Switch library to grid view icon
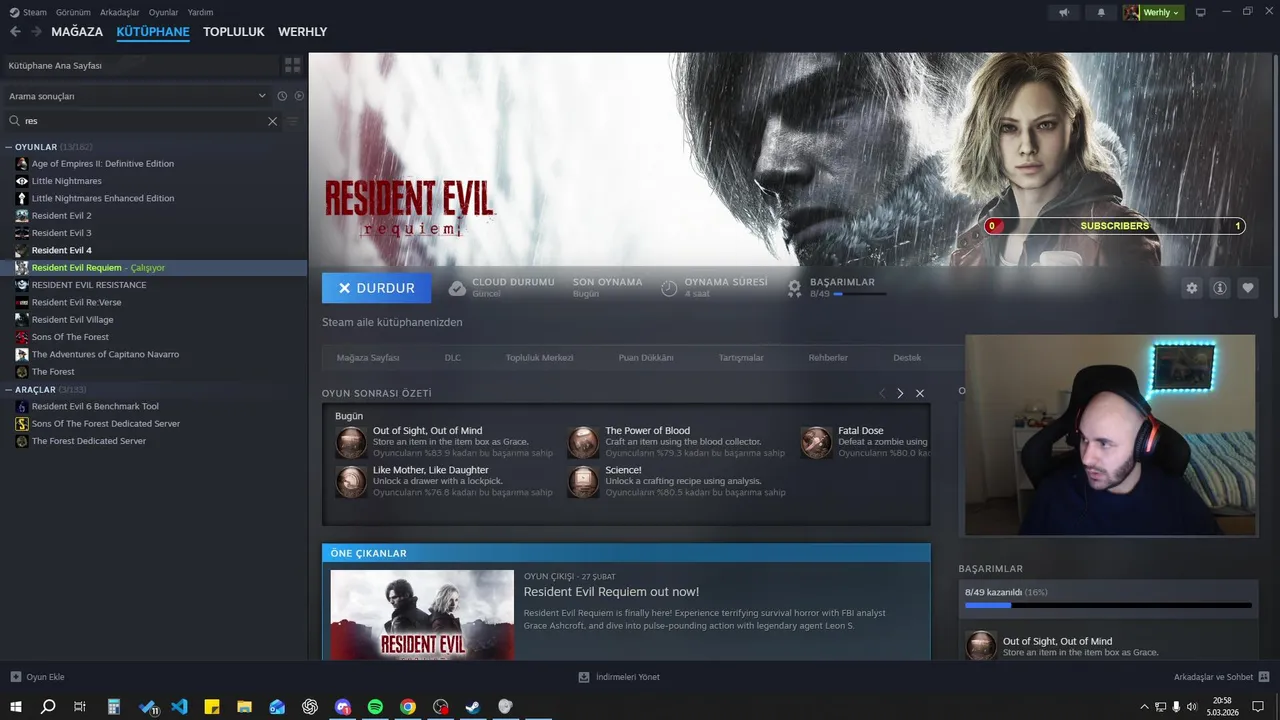 (292, 65)
